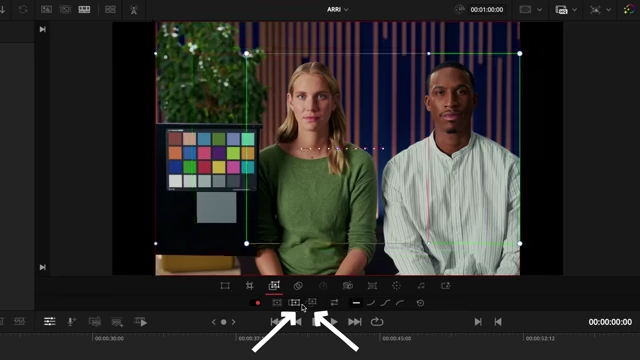Jump to timeline start button
This screenshot has height=360, width=640.
point(275,322)
